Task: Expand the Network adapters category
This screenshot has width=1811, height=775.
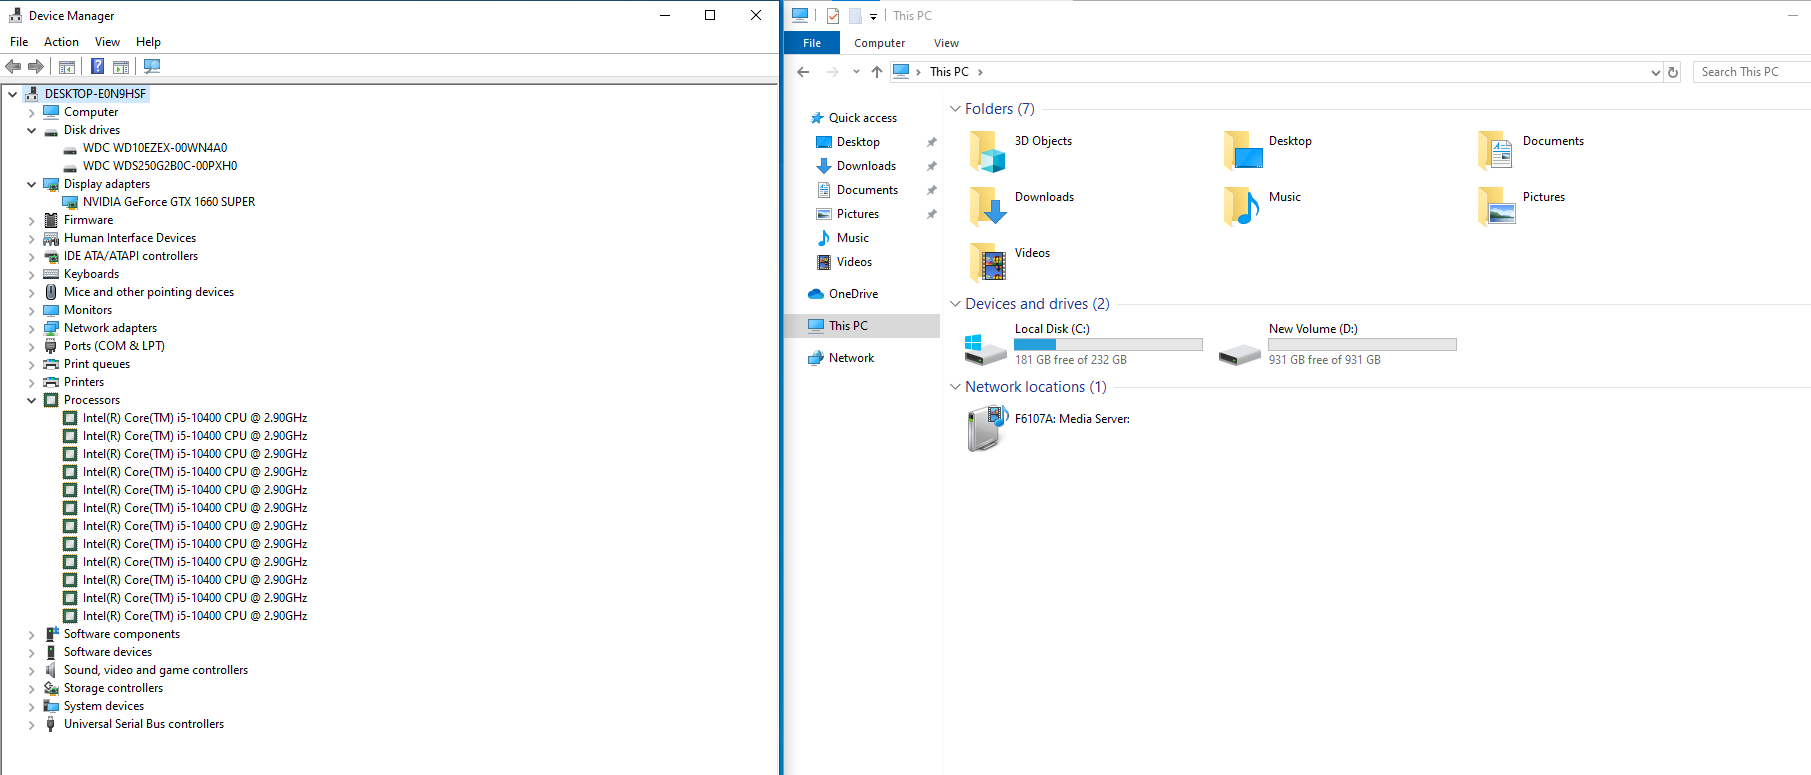Action: pos(31,328)
